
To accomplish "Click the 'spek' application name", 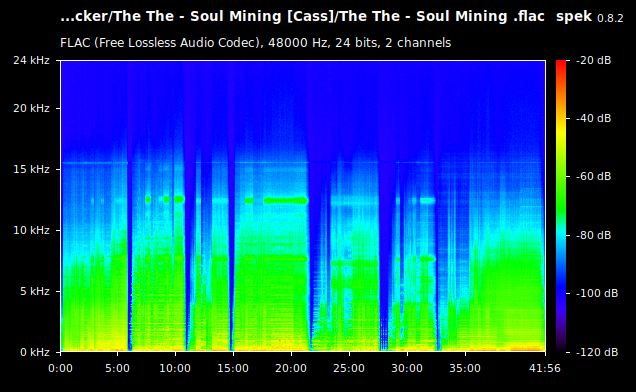I will click(x=574, y=17).
